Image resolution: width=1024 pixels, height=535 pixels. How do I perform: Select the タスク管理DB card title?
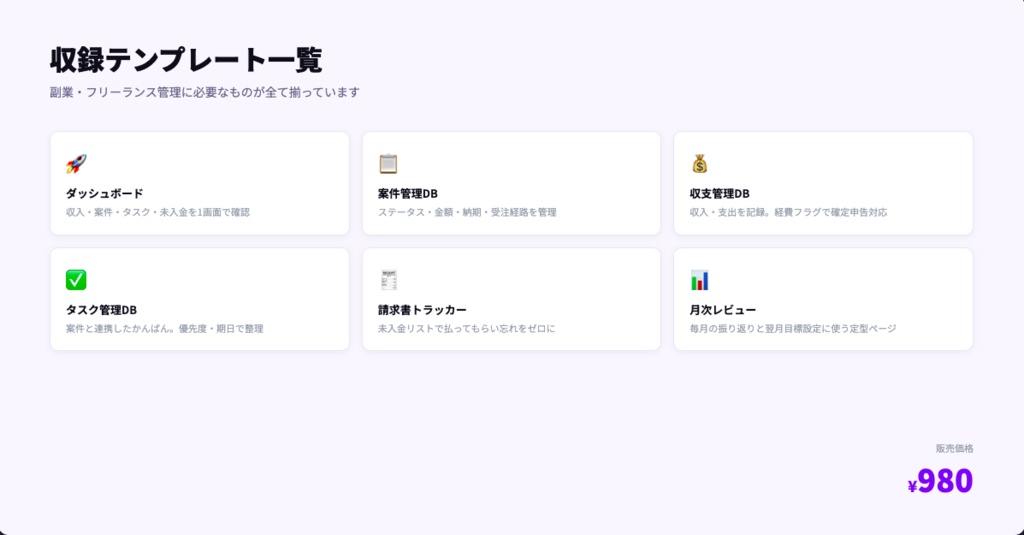pyautogui.click(x=101, y=310)
